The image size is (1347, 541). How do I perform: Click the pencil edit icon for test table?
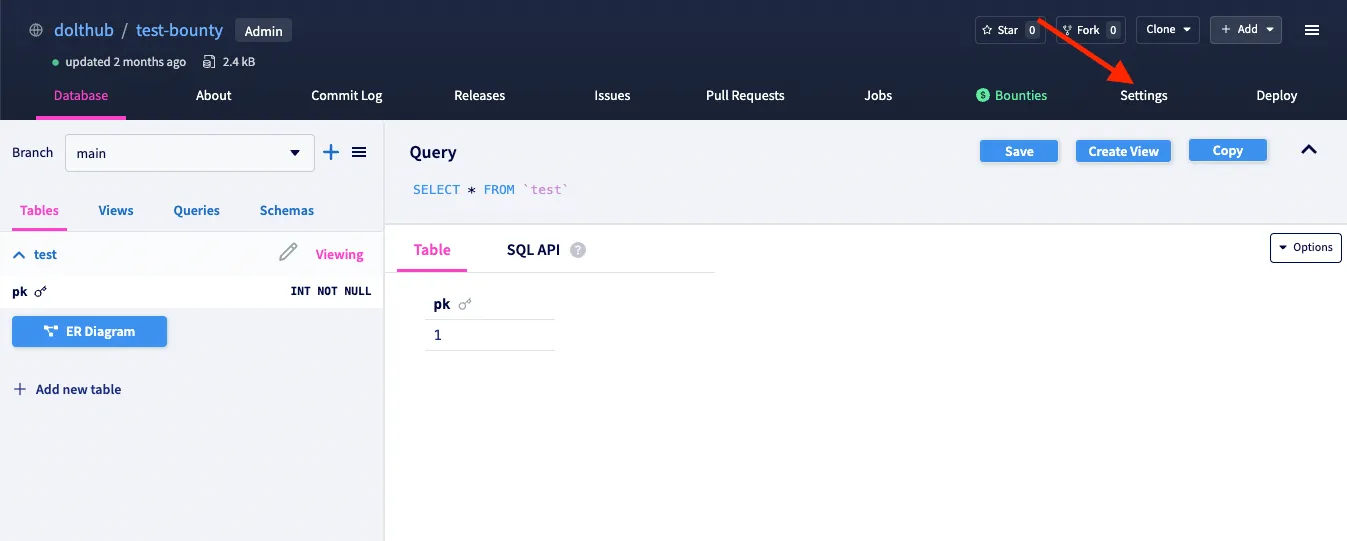point(288,253)
